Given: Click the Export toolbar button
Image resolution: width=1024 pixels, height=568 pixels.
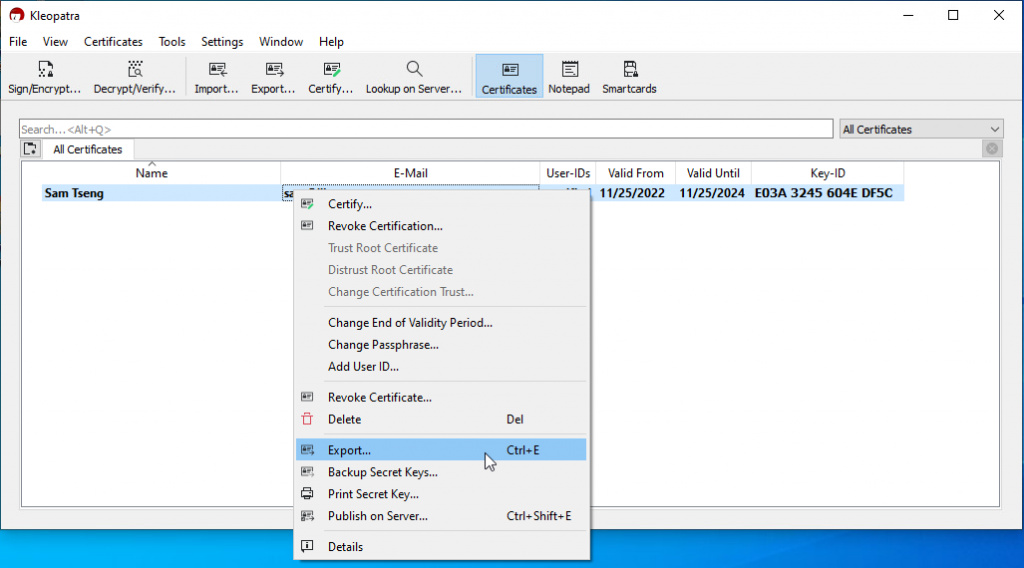Looking at the screenshot, I should [273, 77].
